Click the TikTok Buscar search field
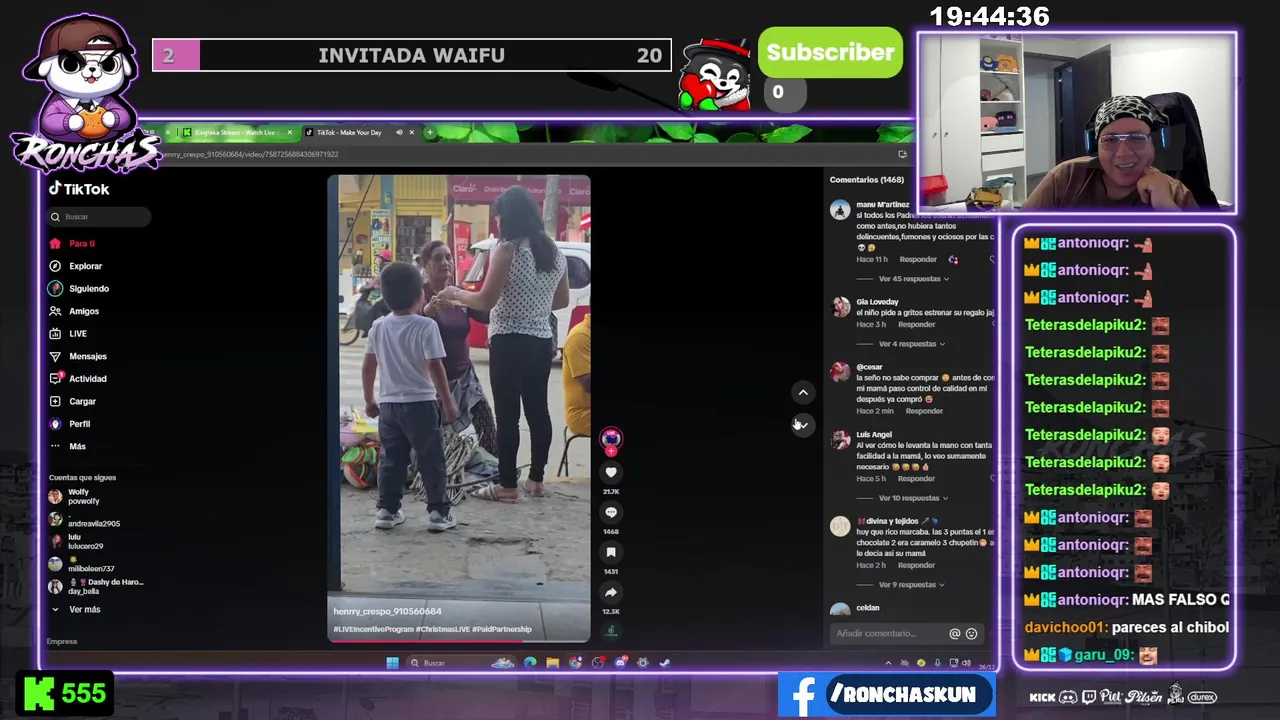Image resolution: width=1280 pixels, height=720 pixels. click(100, 216)
